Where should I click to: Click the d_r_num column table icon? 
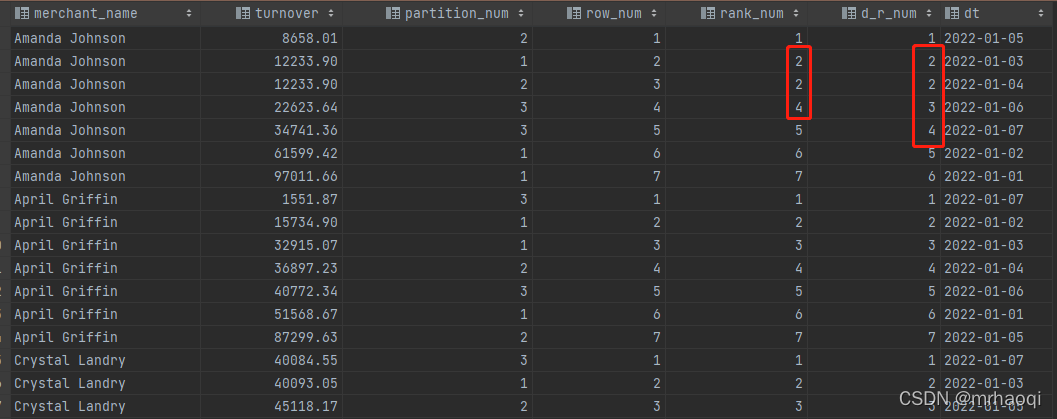point(849,13)
